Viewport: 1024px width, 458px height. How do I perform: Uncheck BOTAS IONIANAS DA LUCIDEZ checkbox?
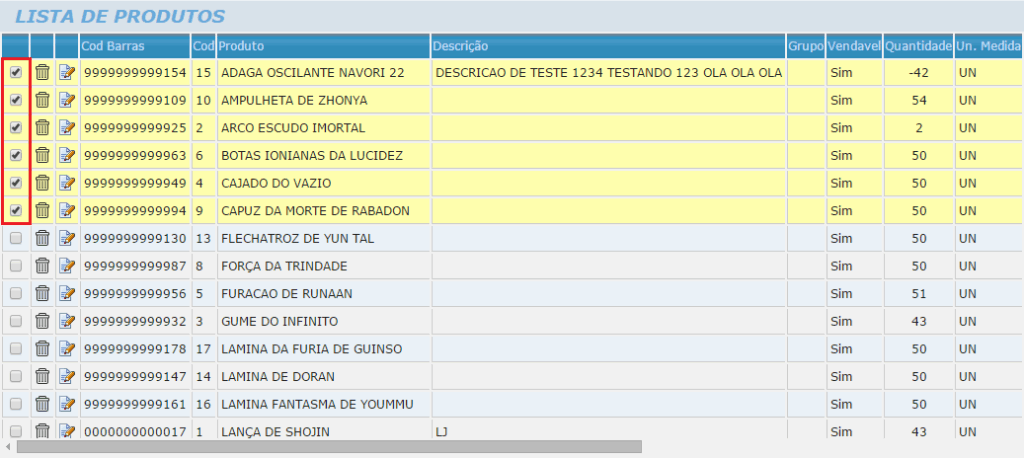16,155
